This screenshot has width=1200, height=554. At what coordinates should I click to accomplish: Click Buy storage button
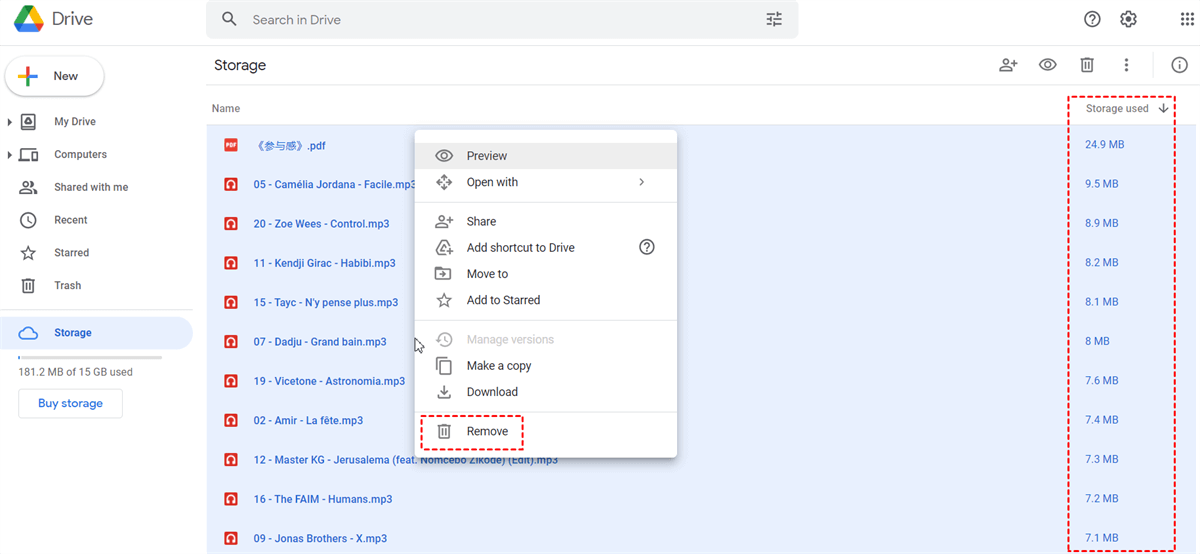[x=70, y=403]
